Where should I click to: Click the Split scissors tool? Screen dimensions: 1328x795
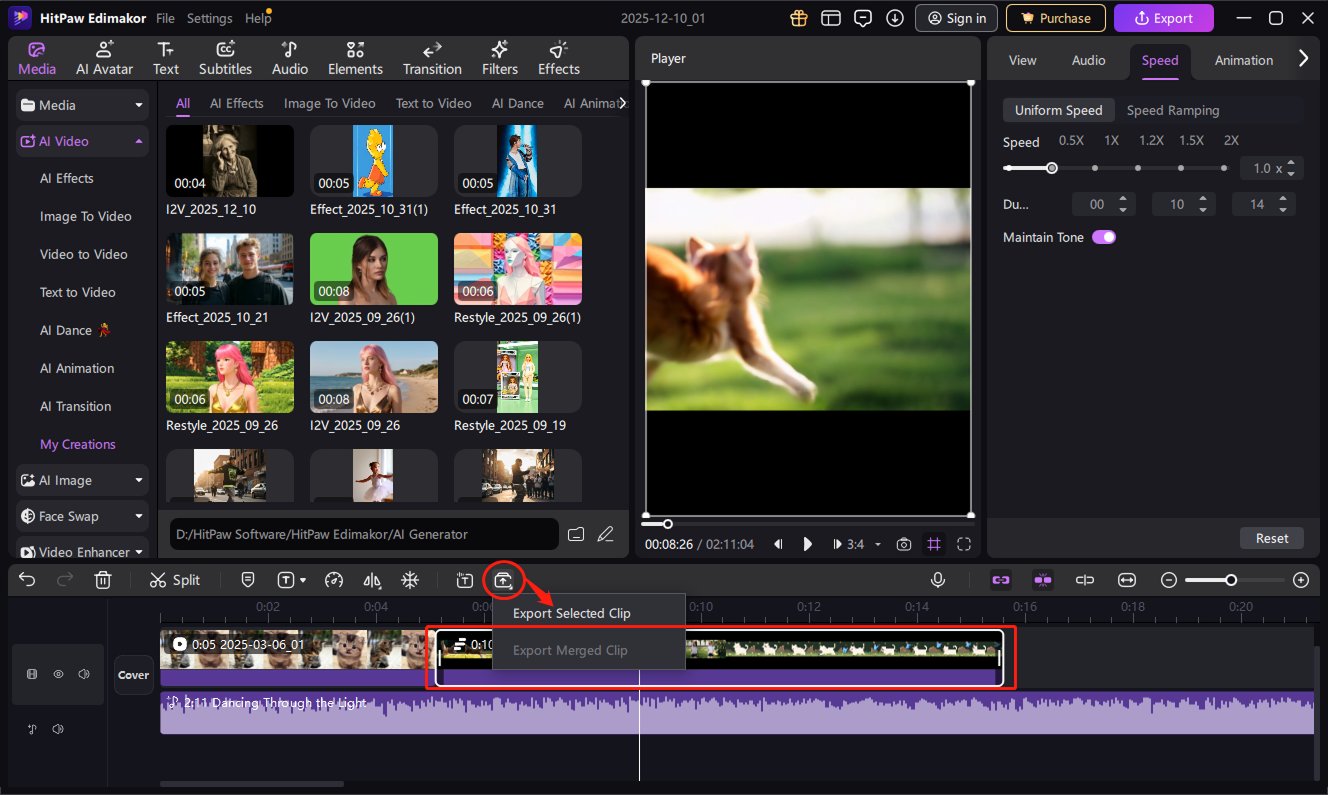pos(174,580)
